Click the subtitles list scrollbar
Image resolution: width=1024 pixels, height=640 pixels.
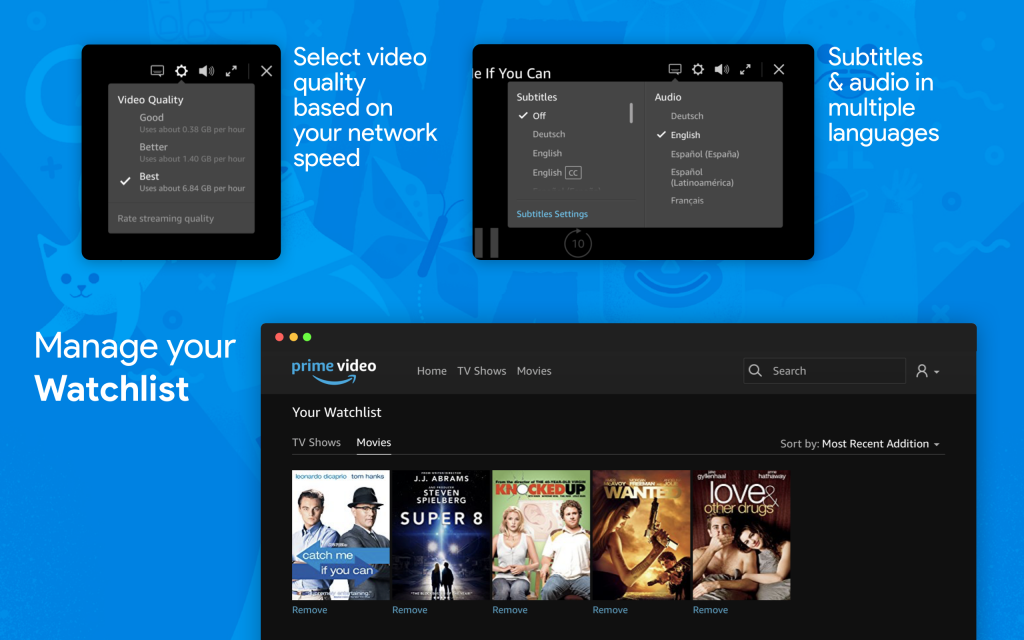631,113
